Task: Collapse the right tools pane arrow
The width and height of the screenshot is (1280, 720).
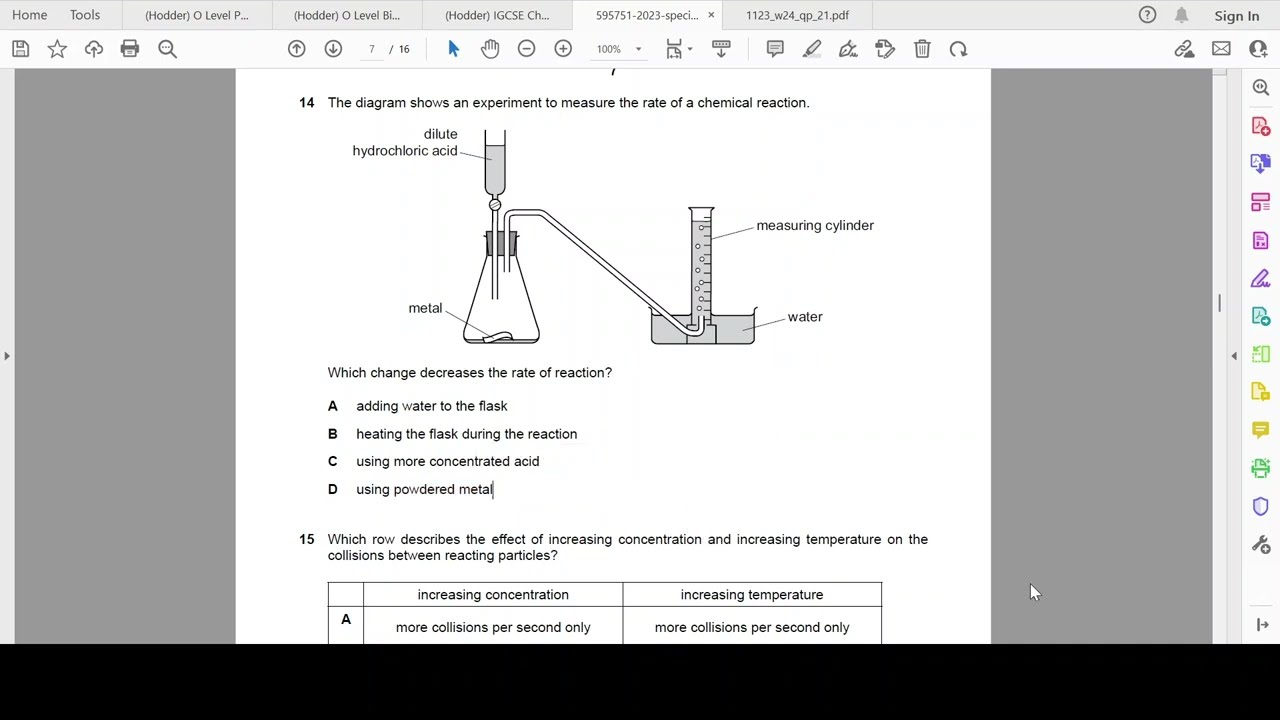Action: click(1234, 355)
